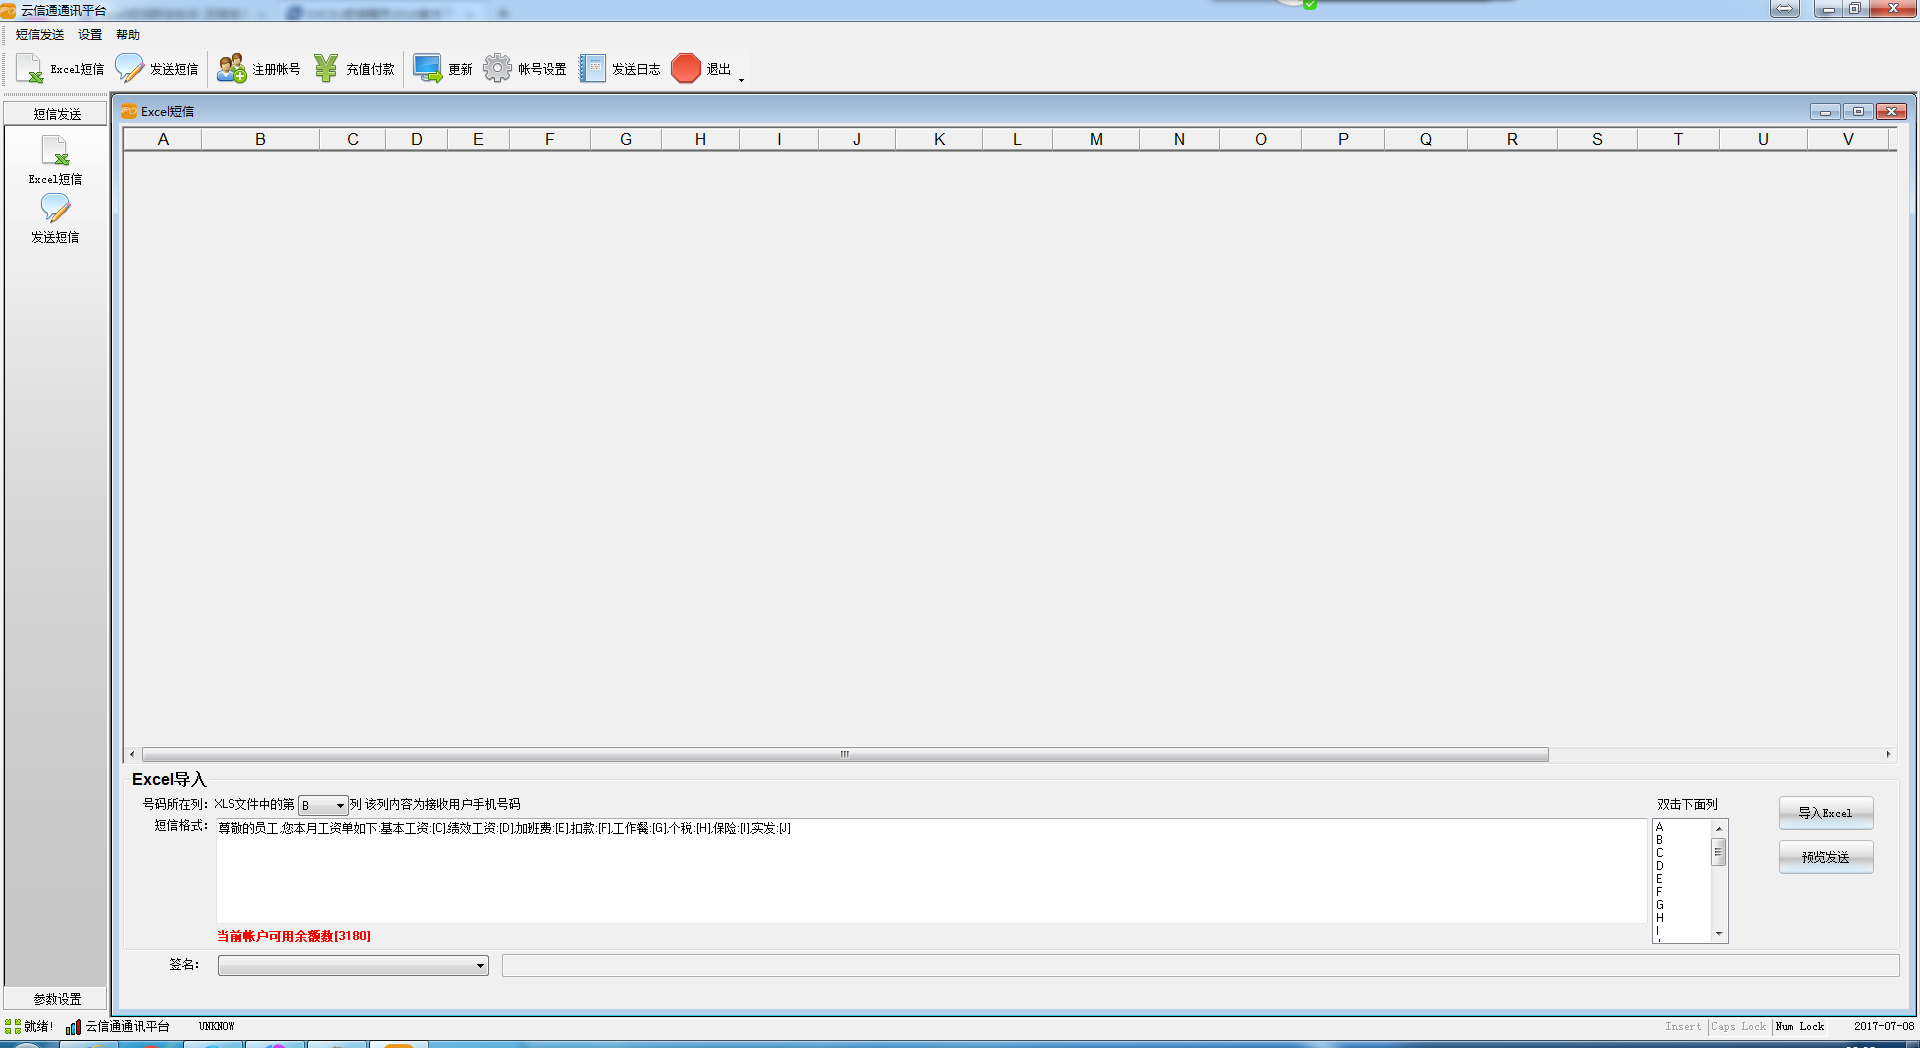Select column header P in the spreadsheet grid
1920x1048 pixels.
pos(1343,139)
